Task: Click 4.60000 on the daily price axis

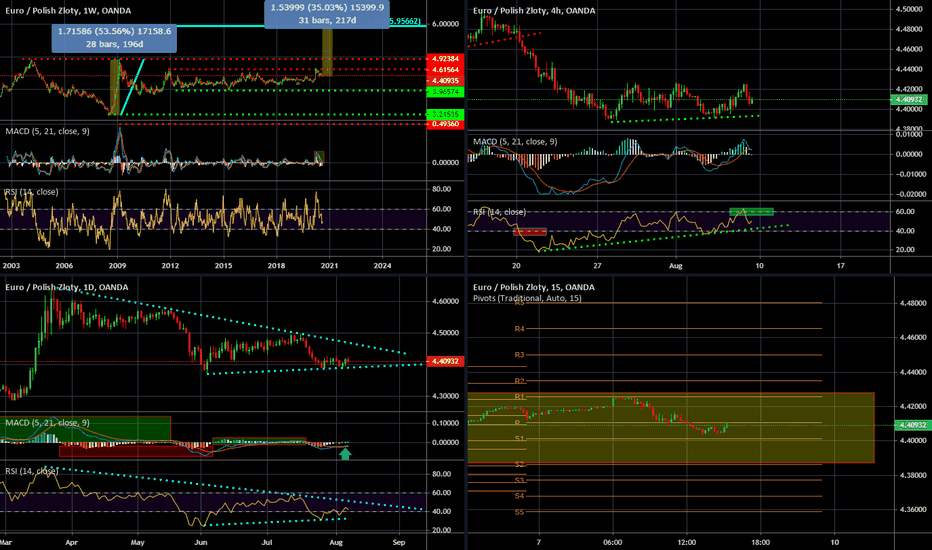Action: point(445,301)
